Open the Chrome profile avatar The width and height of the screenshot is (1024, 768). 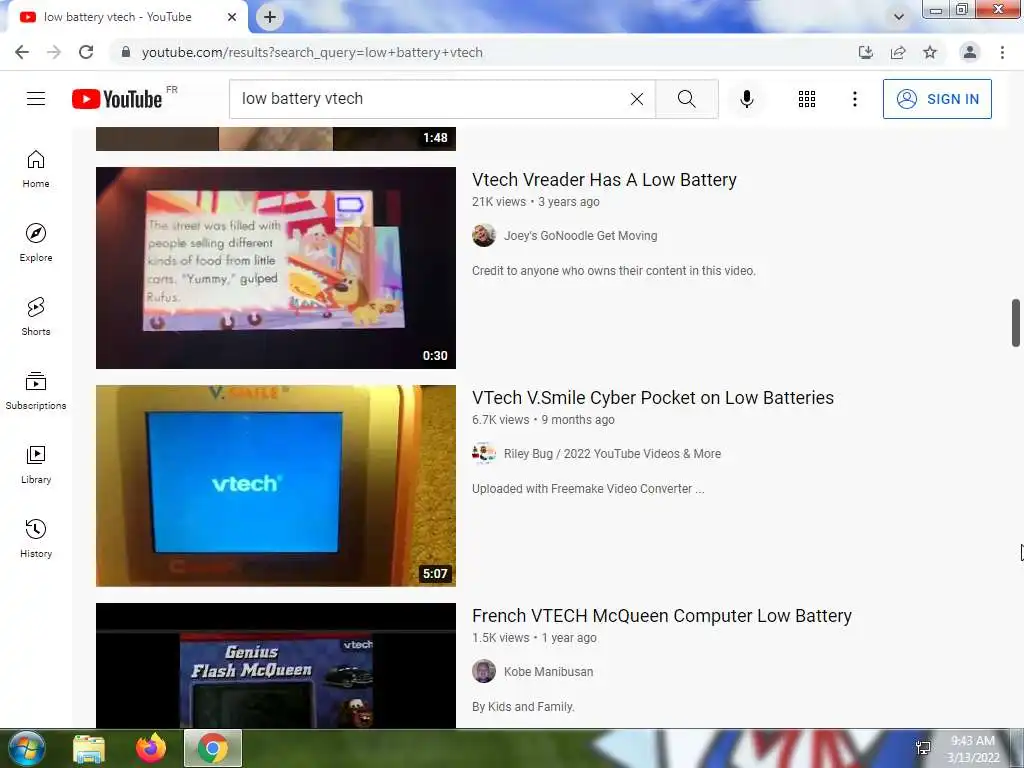pos(970,52)
